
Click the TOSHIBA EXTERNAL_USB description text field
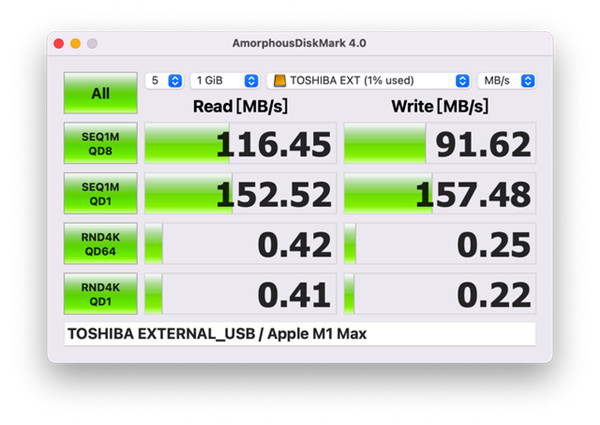click(x=300, y=334)
